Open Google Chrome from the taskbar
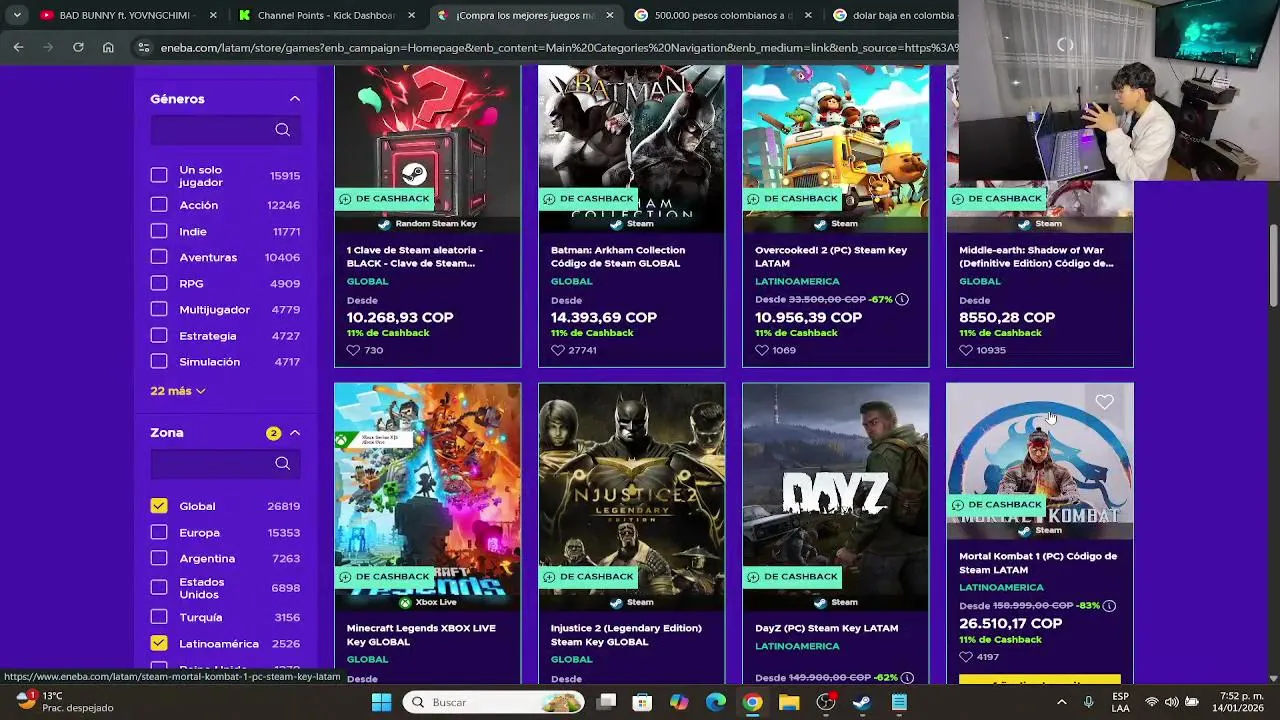 752,702
